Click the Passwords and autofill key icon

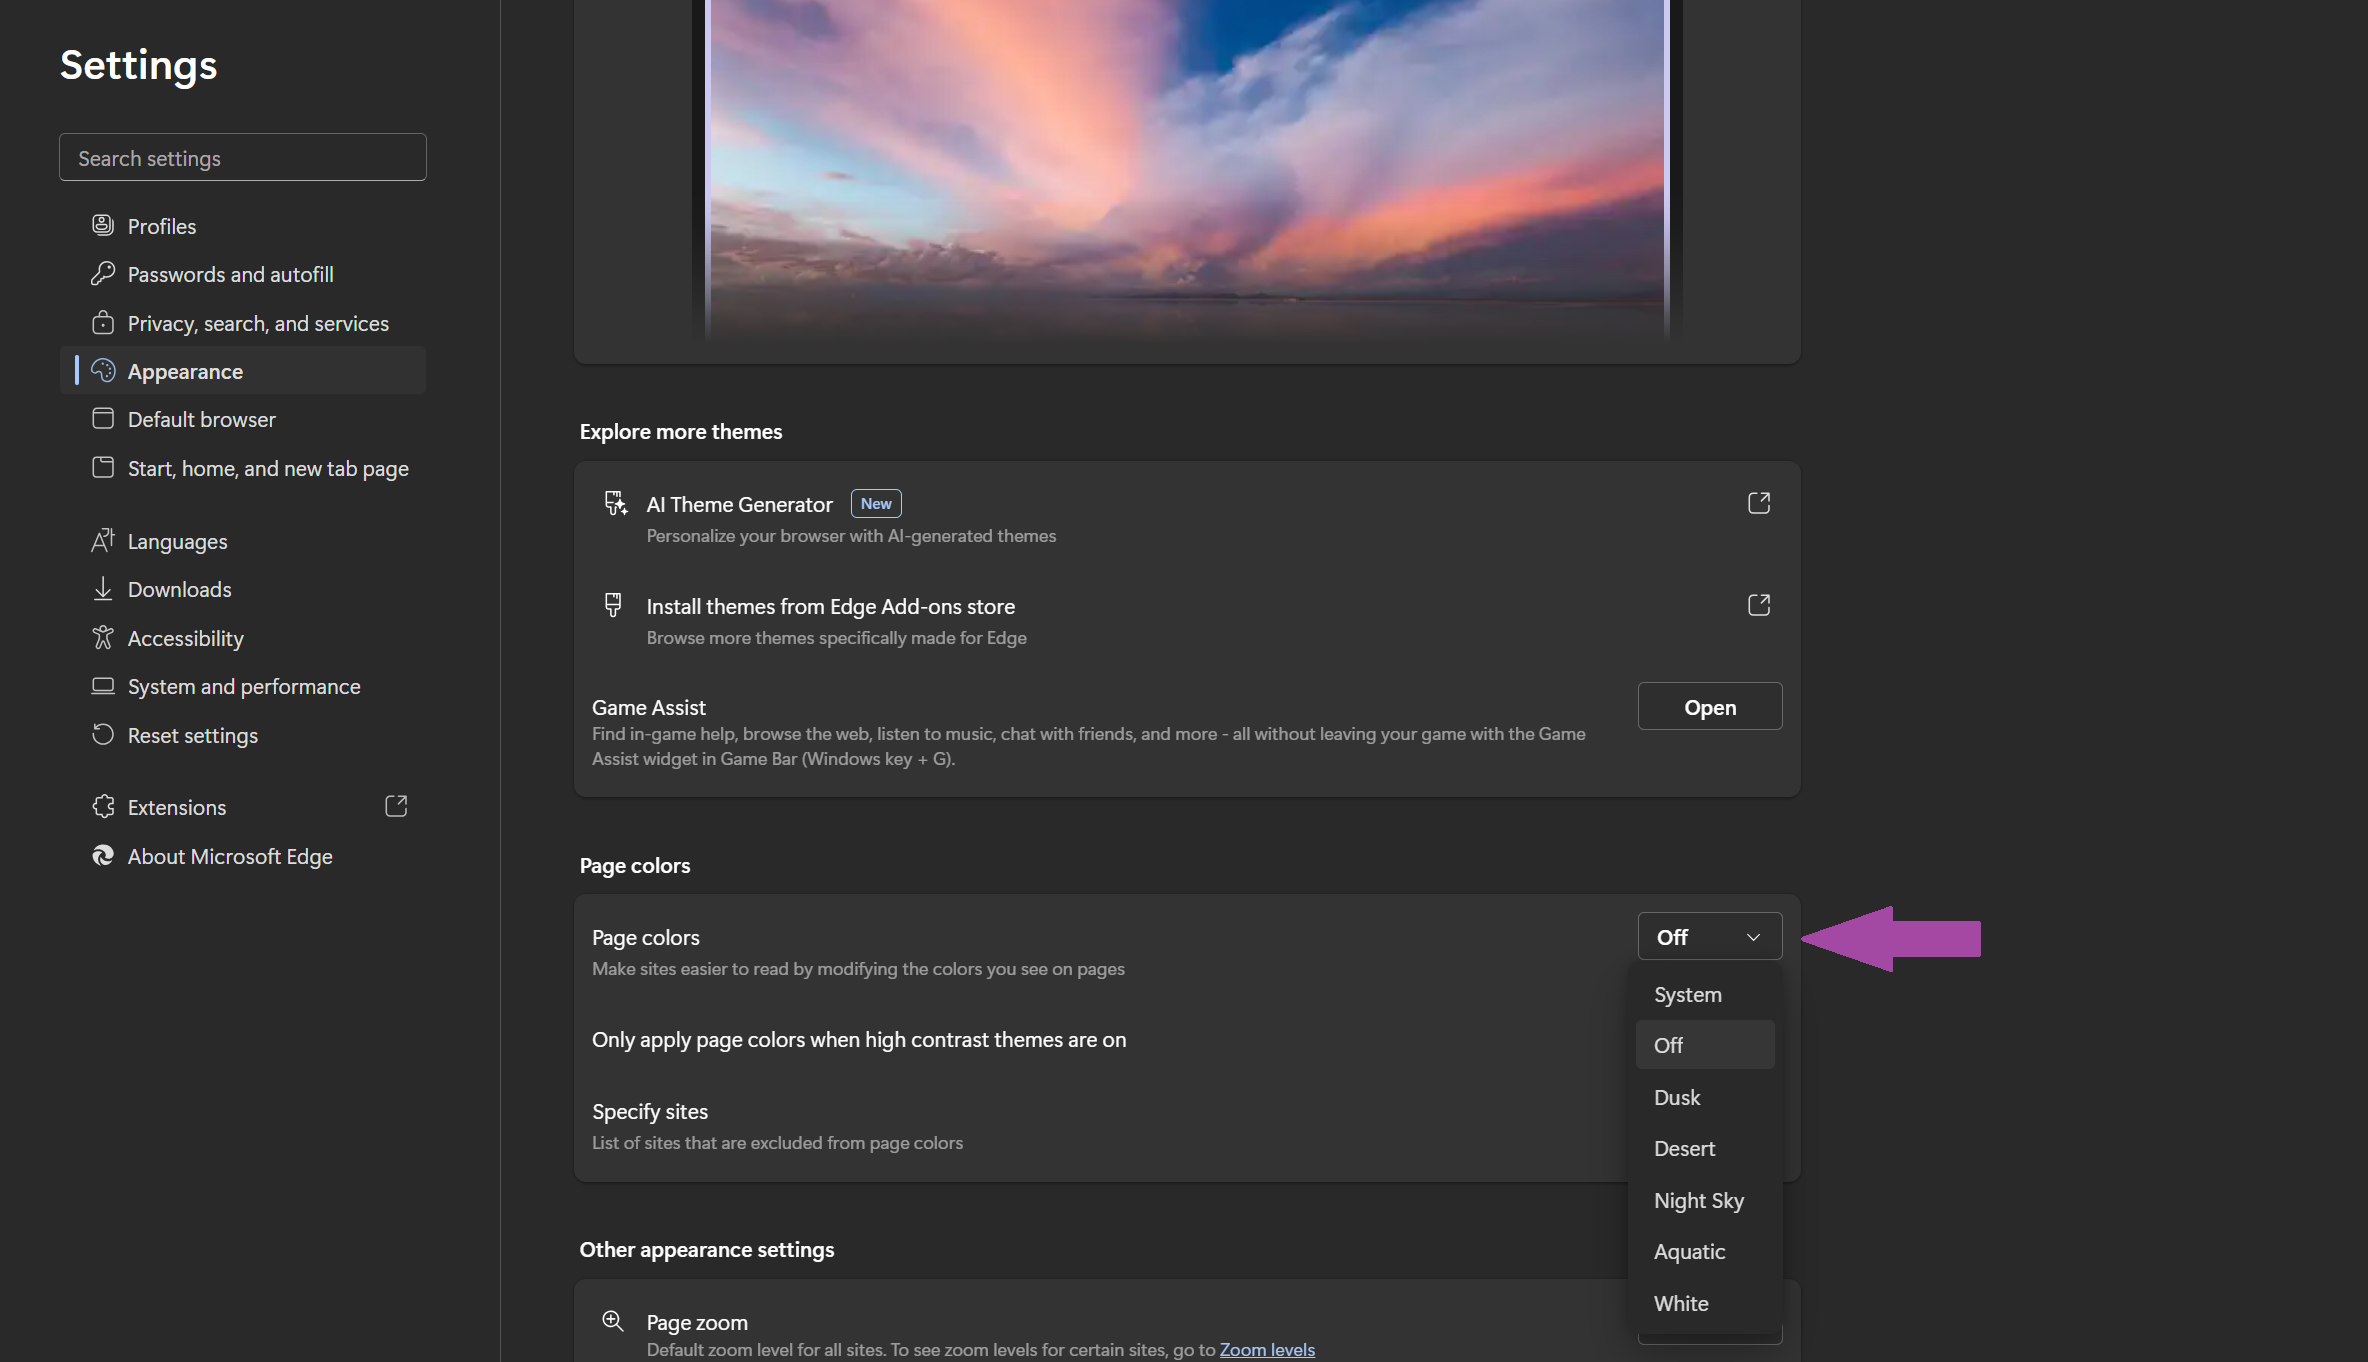102,273
